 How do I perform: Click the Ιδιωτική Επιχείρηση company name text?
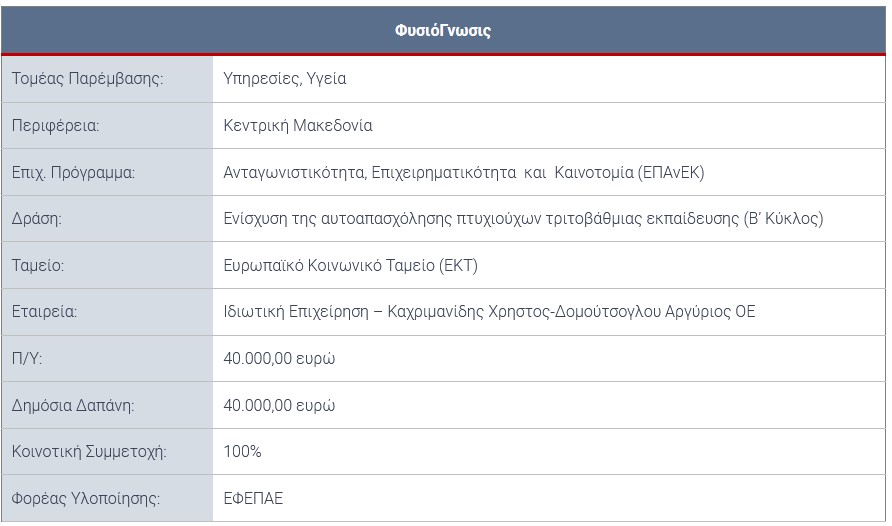tap(489, 312)
